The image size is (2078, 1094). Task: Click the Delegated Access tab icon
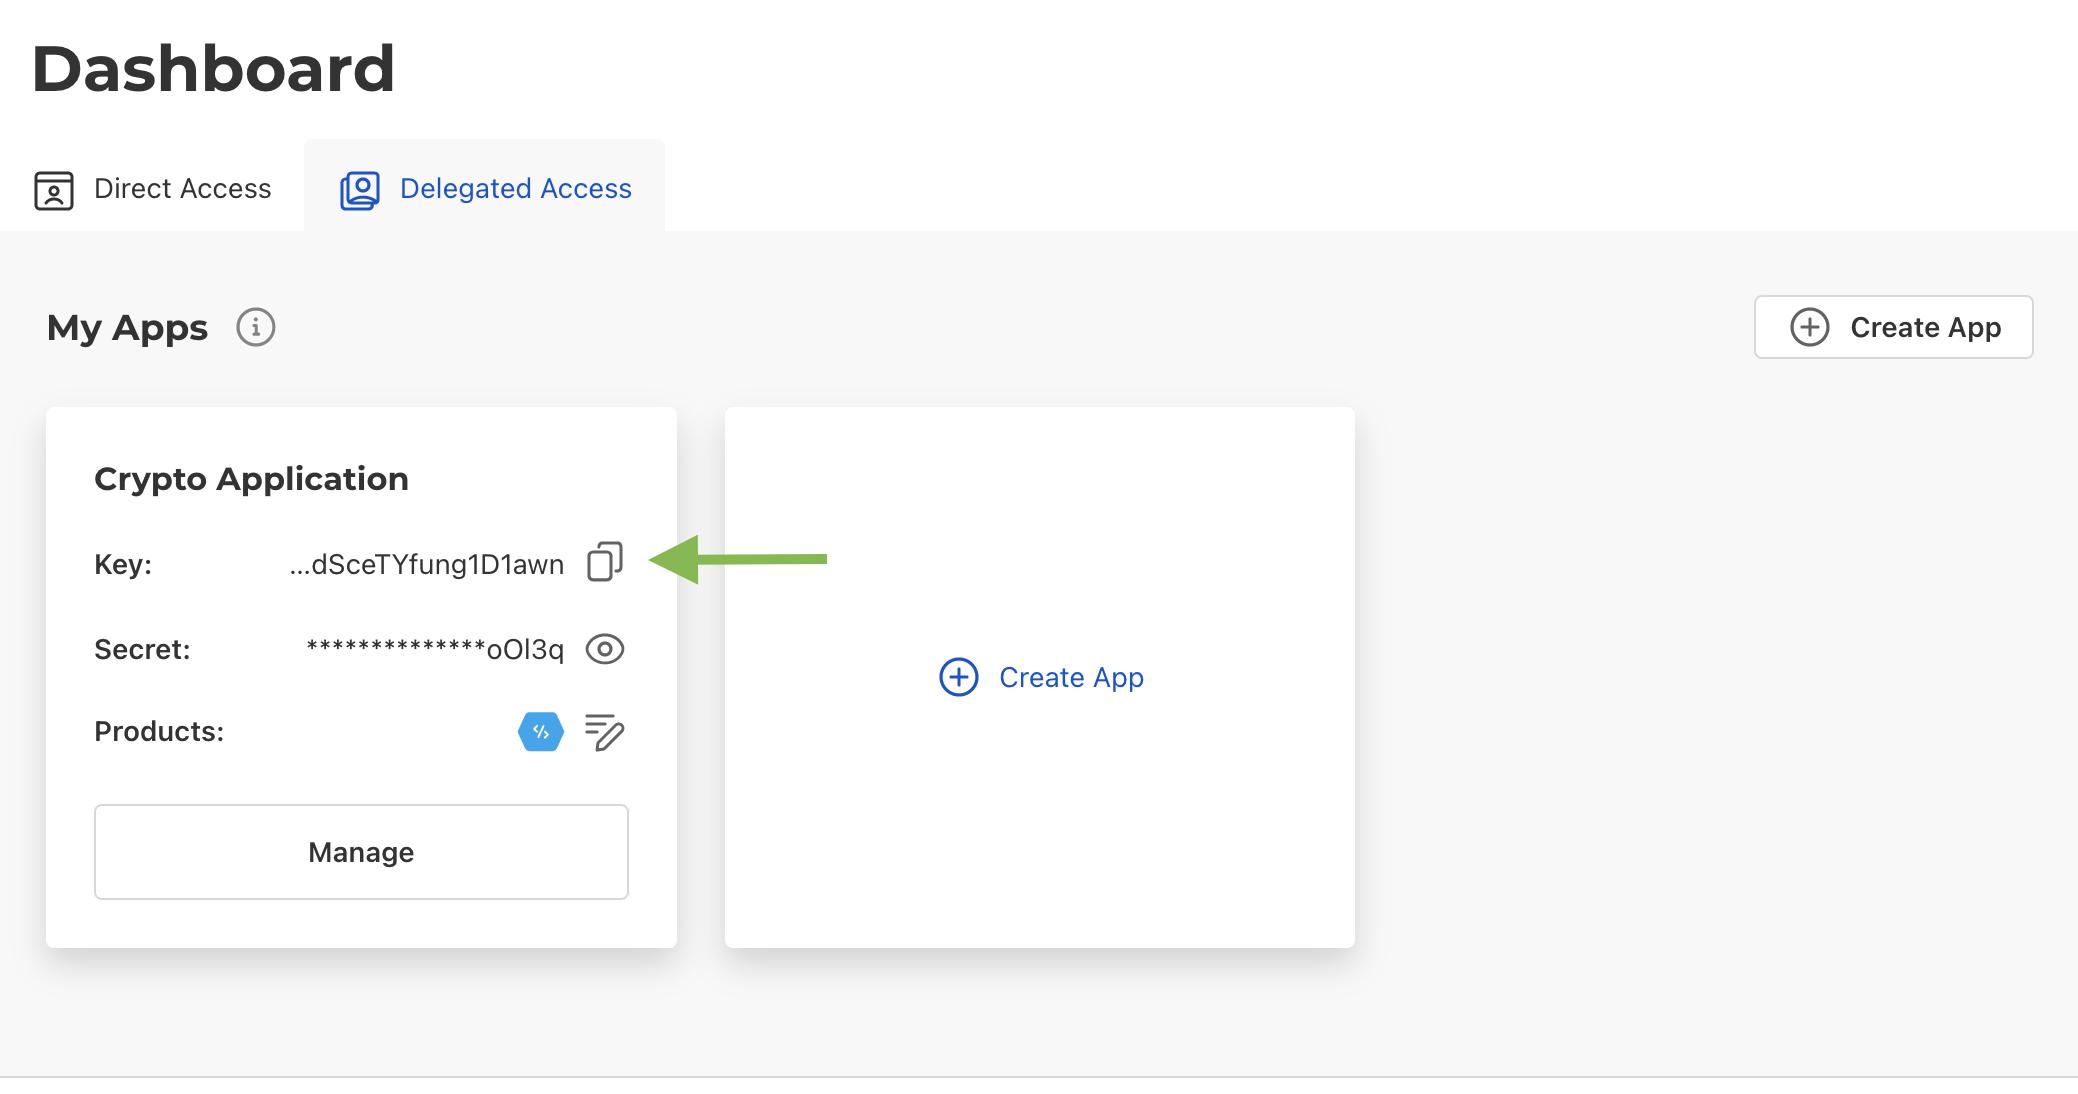pyautogui.click(x=360, y=190)
